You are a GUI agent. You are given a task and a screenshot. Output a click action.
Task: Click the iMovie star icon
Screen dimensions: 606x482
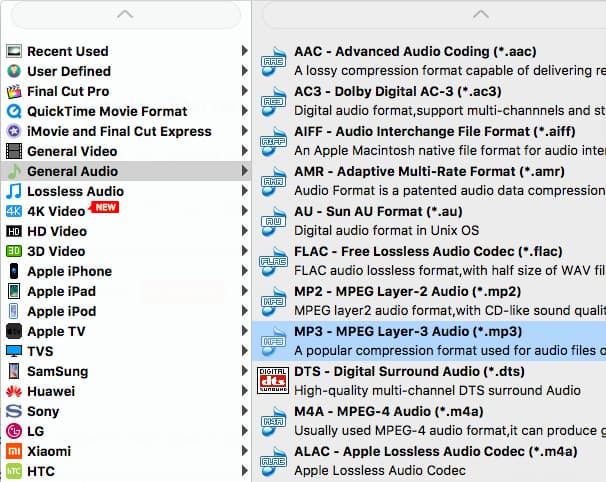tap(14, 131)
